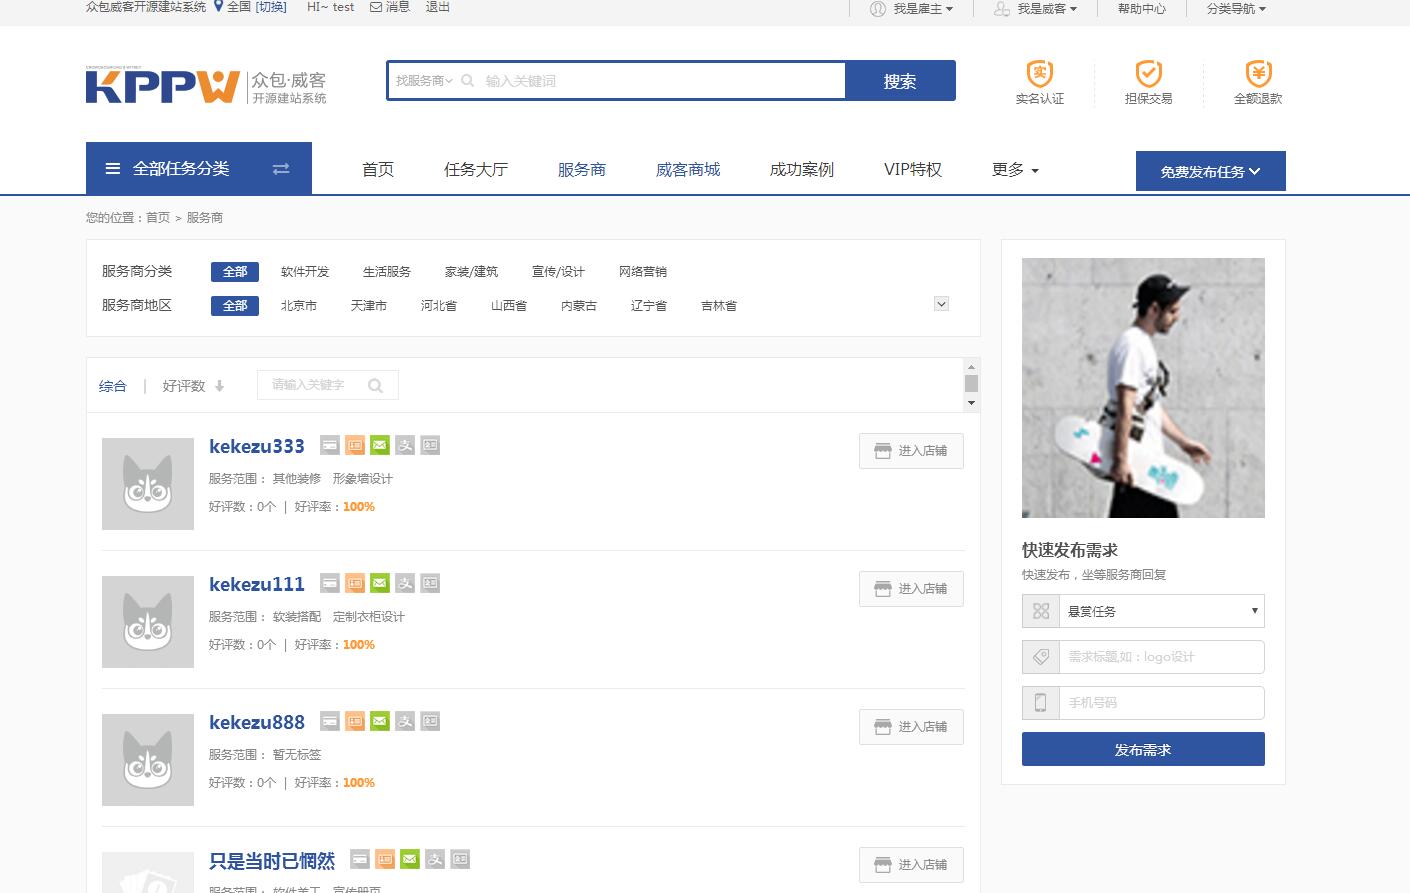Click the 担保交易 shield icon
Viewport: 1410px width, 893px height.
tap(1148, 73)
